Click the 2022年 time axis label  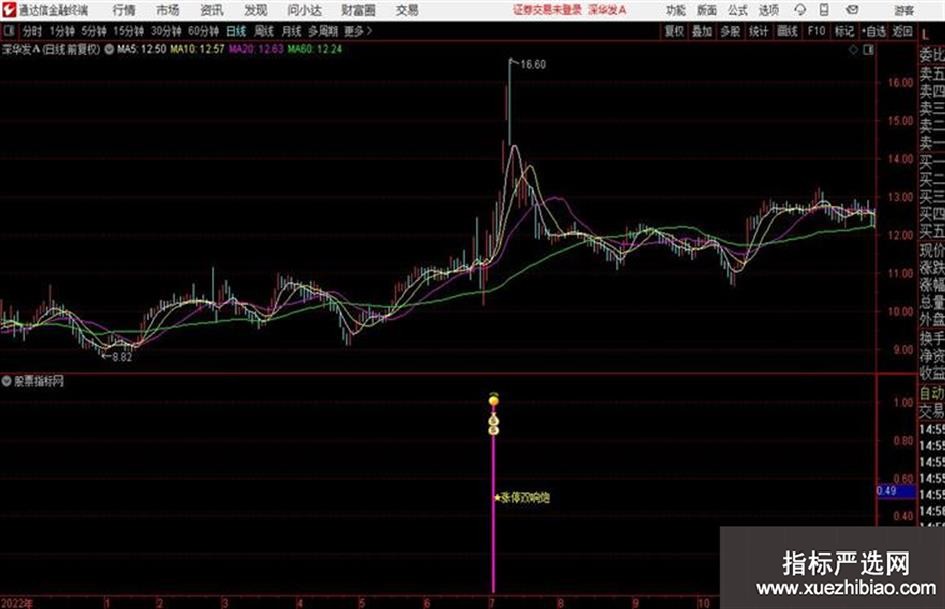pyautogui.click(x=17, y=603)
